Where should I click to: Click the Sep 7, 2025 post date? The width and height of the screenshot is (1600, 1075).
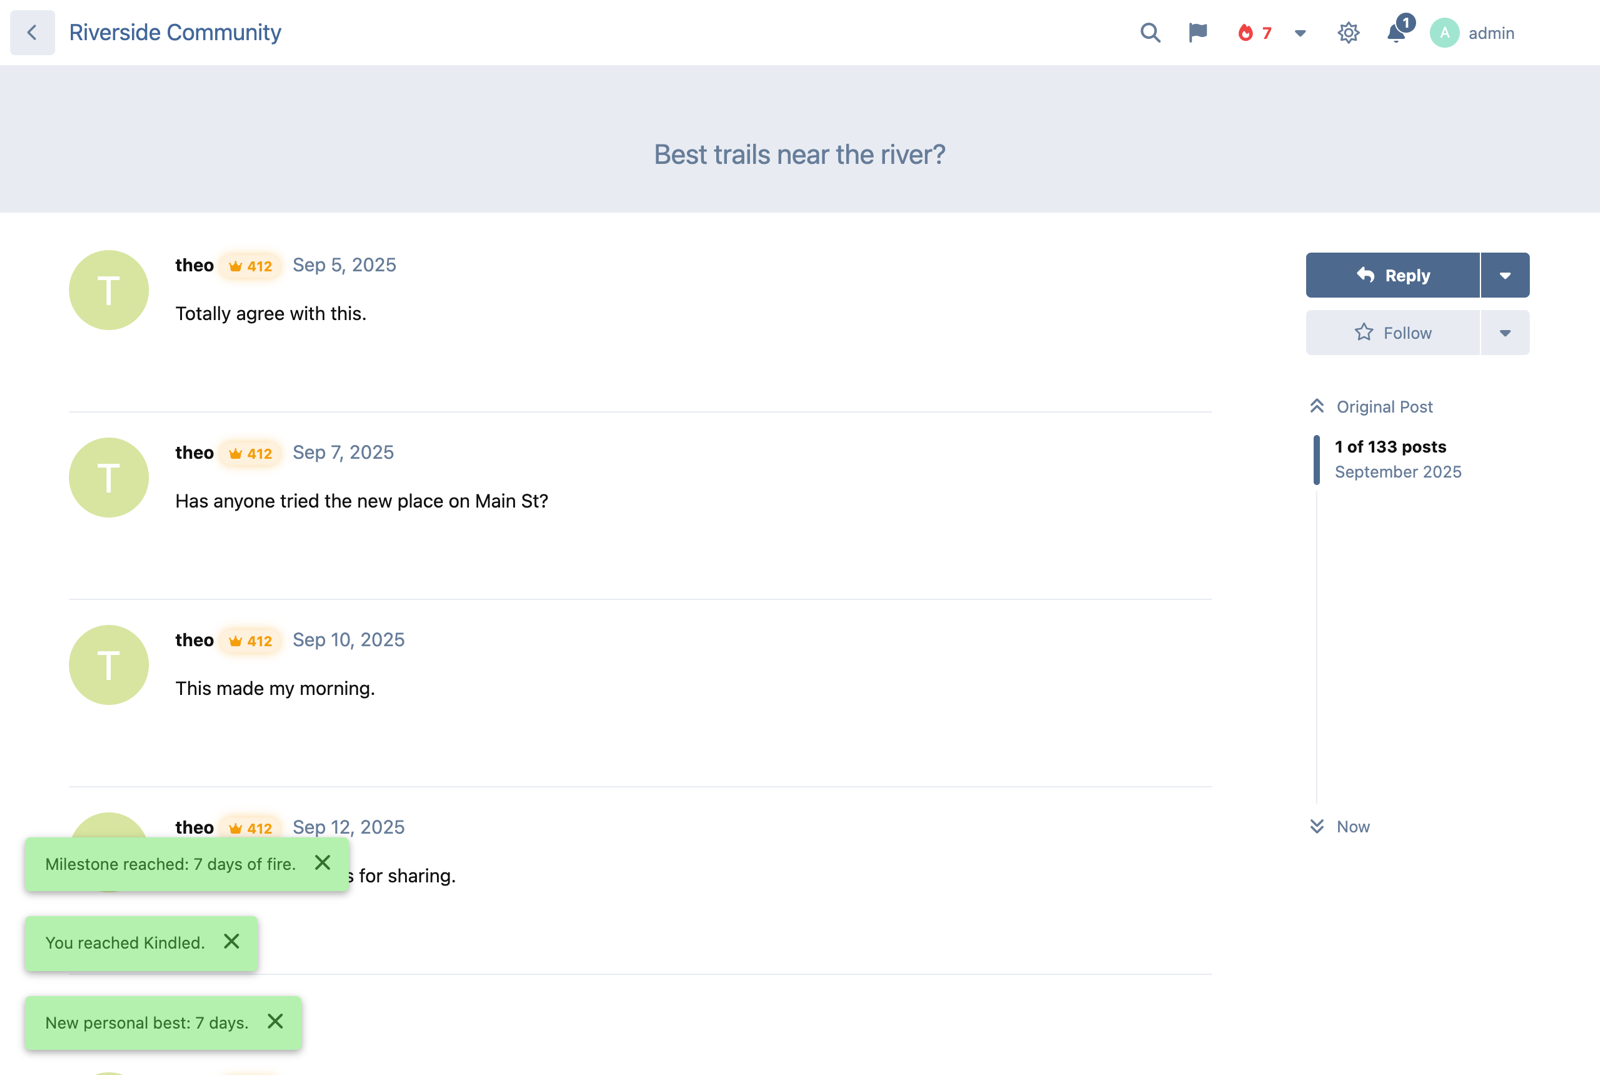343,452
